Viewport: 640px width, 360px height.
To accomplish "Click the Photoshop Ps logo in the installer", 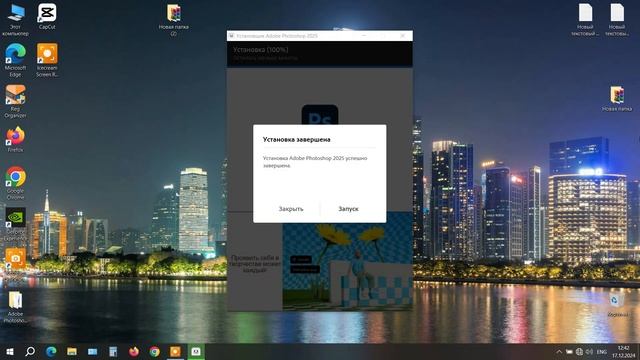I will [320, 115].
